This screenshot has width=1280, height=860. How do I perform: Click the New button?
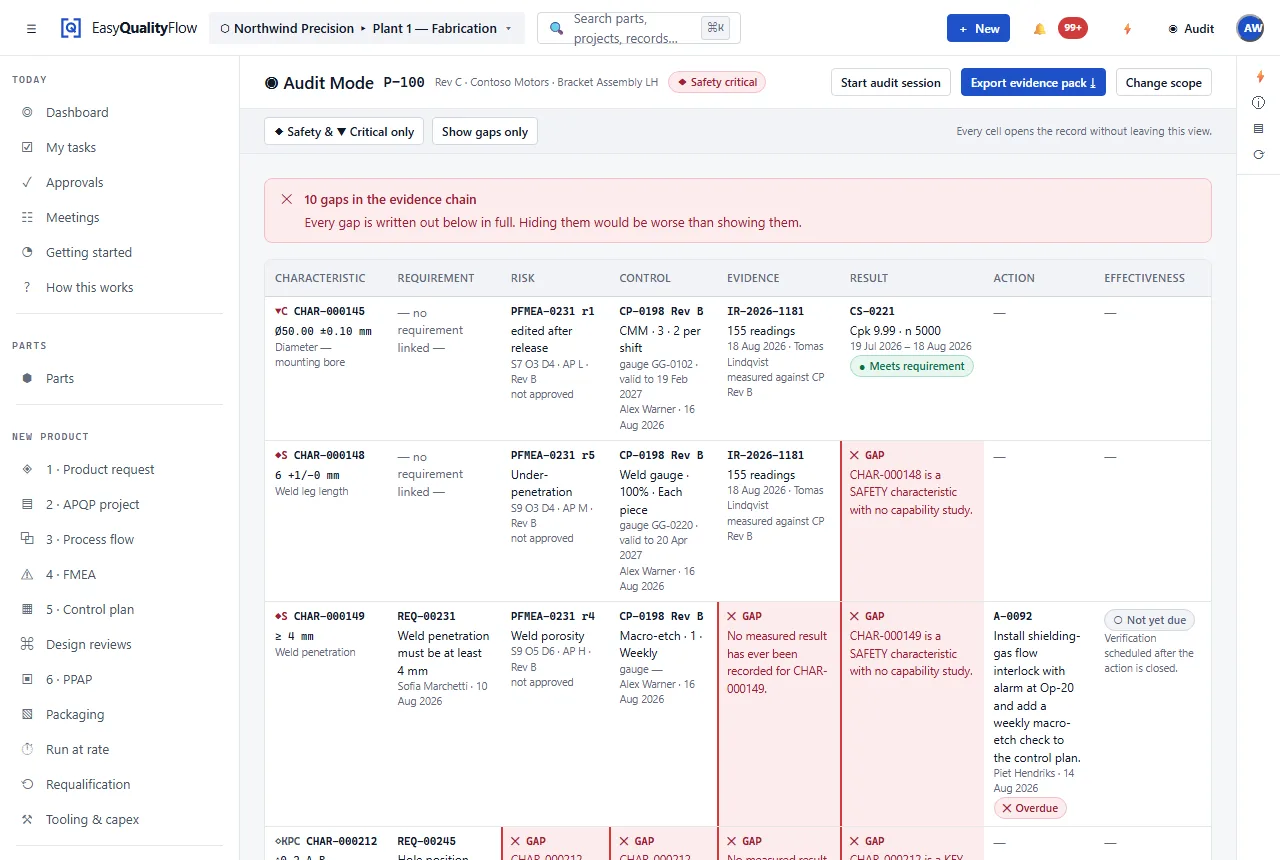[x=978, y=28]
